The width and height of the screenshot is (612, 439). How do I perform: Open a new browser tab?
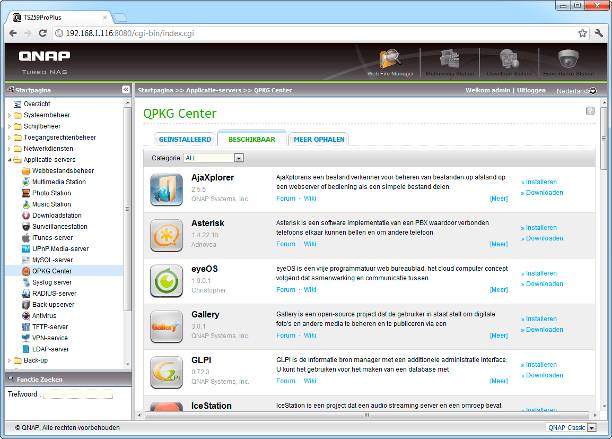pos(120,18)
